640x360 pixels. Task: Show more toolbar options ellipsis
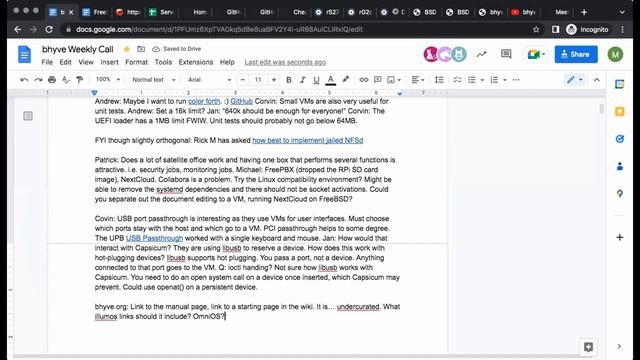pyautogui.click(x=516, y=80)
